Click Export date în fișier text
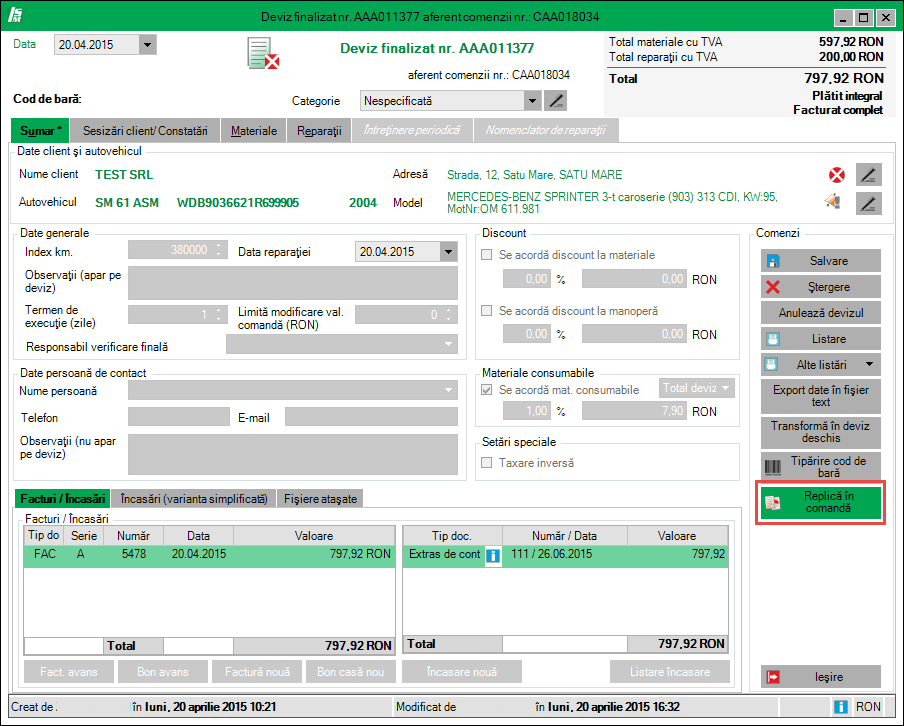 (820, 396)
